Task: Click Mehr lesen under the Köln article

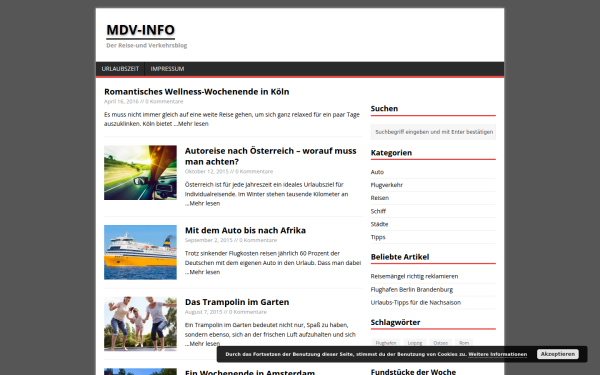Action: click(x=193, y=124)
